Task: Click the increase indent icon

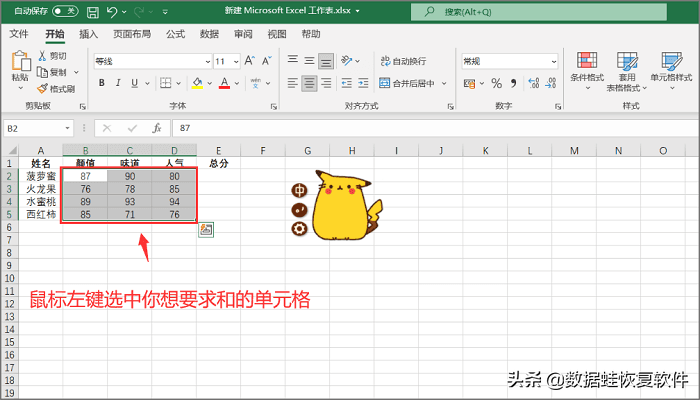Action: click(363, 83)
